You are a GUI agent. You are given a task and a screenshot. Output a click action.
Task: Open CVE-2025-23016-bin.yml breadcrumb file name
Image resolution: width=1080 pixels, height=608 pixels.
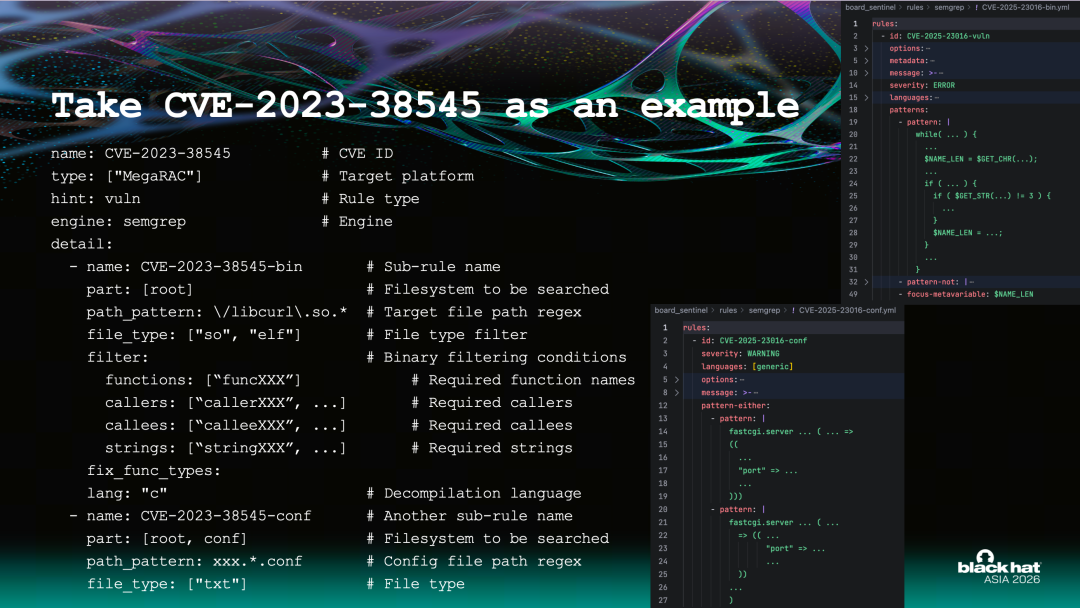[x=1026, y=7]
